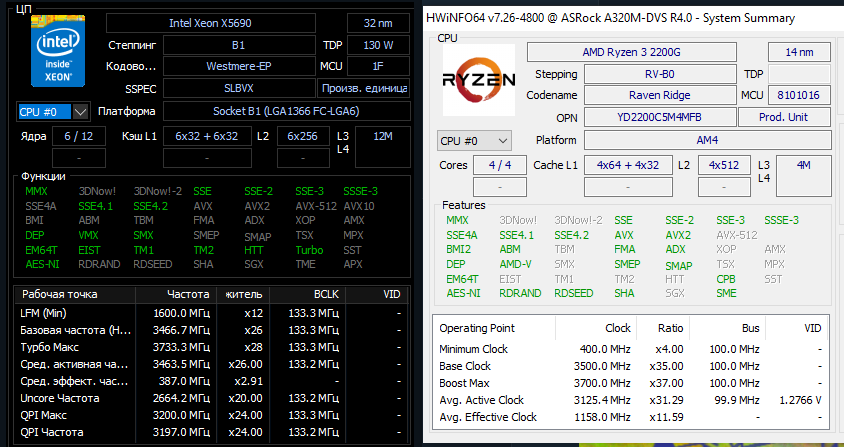
Task: Click the 6 / 12 cores value
Action: coord(79,136)
